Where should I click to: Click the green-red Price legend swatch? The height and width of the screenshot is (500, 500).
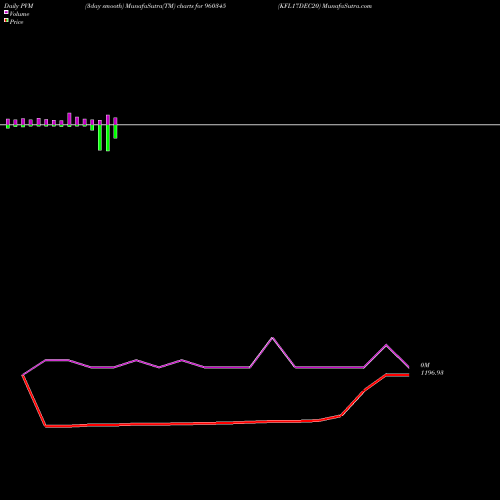click(x=6, y=20)
